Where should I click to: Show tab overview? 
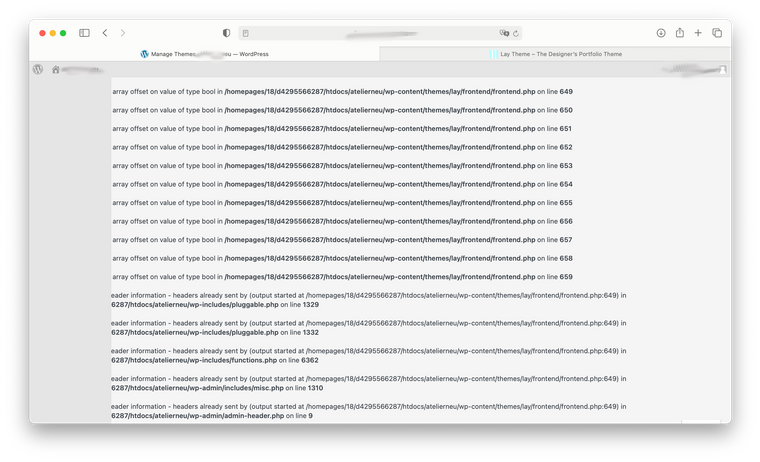(x=717, y=33)
